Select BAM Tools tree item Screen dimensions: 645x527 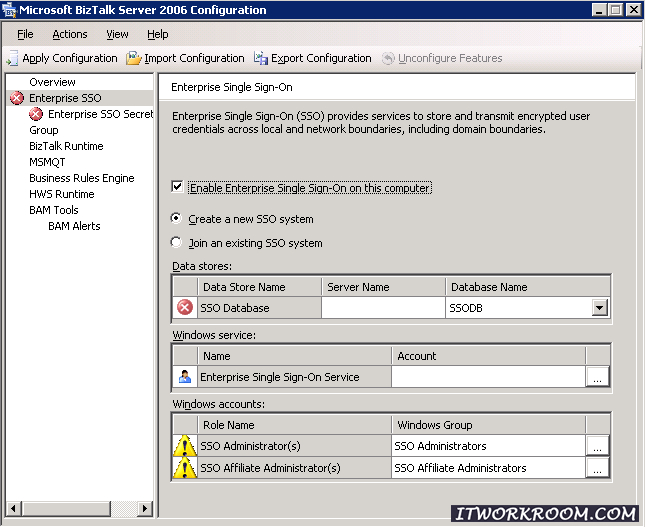pos(53,210)
